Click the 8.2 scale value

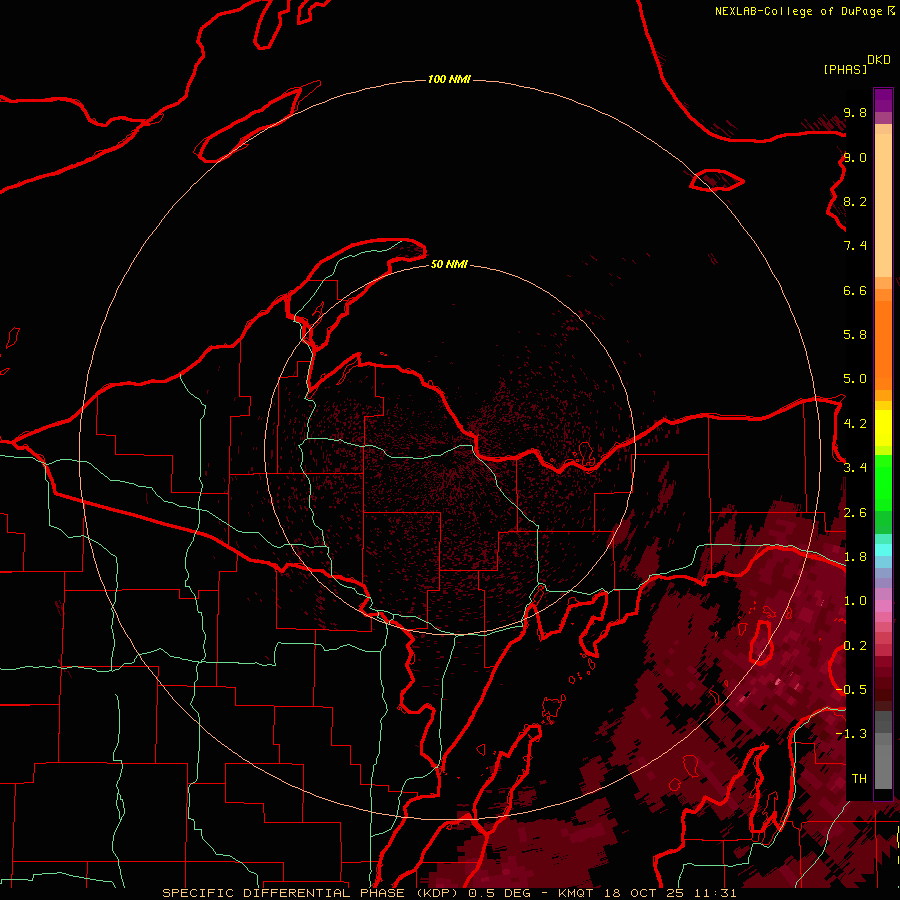click(x=855, y=201)
